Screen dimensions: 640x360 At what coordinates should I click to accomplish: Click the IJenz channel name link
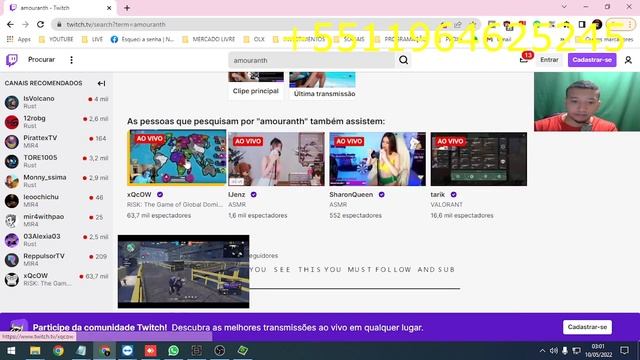[237, 195]
